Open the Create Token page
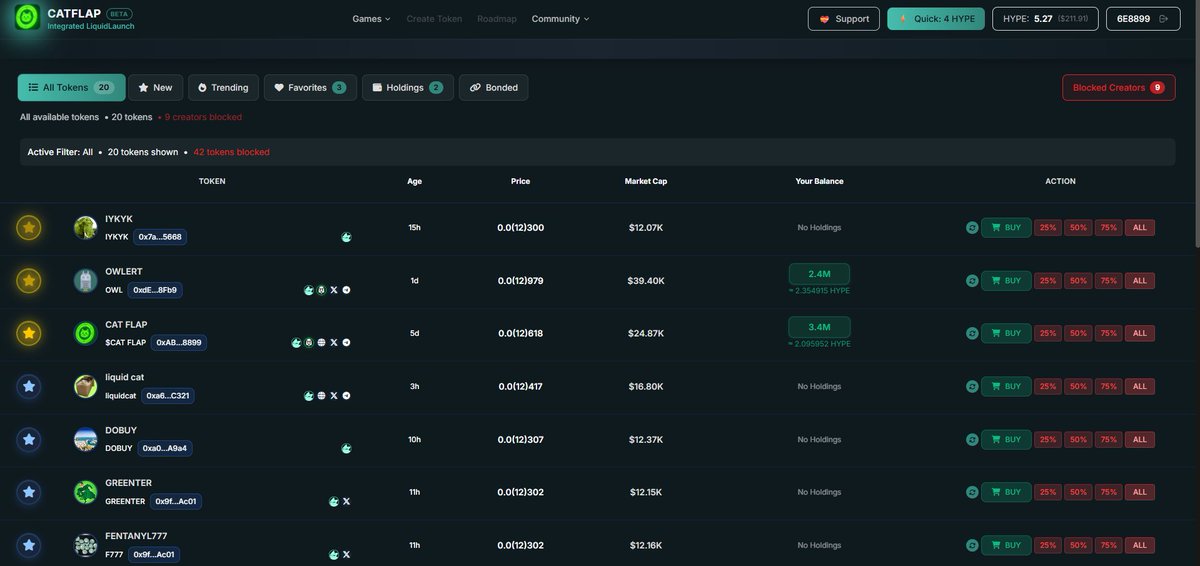The image size is (1200, 566). pyautogui.click(x=434, y=19)
